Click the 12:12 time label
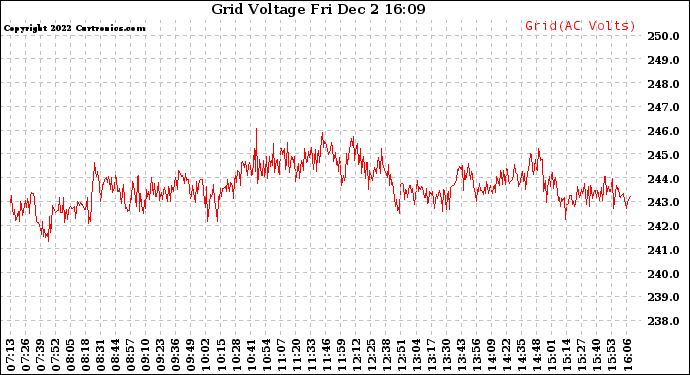This screenshot has height=375, width=690. coord(355,355)
